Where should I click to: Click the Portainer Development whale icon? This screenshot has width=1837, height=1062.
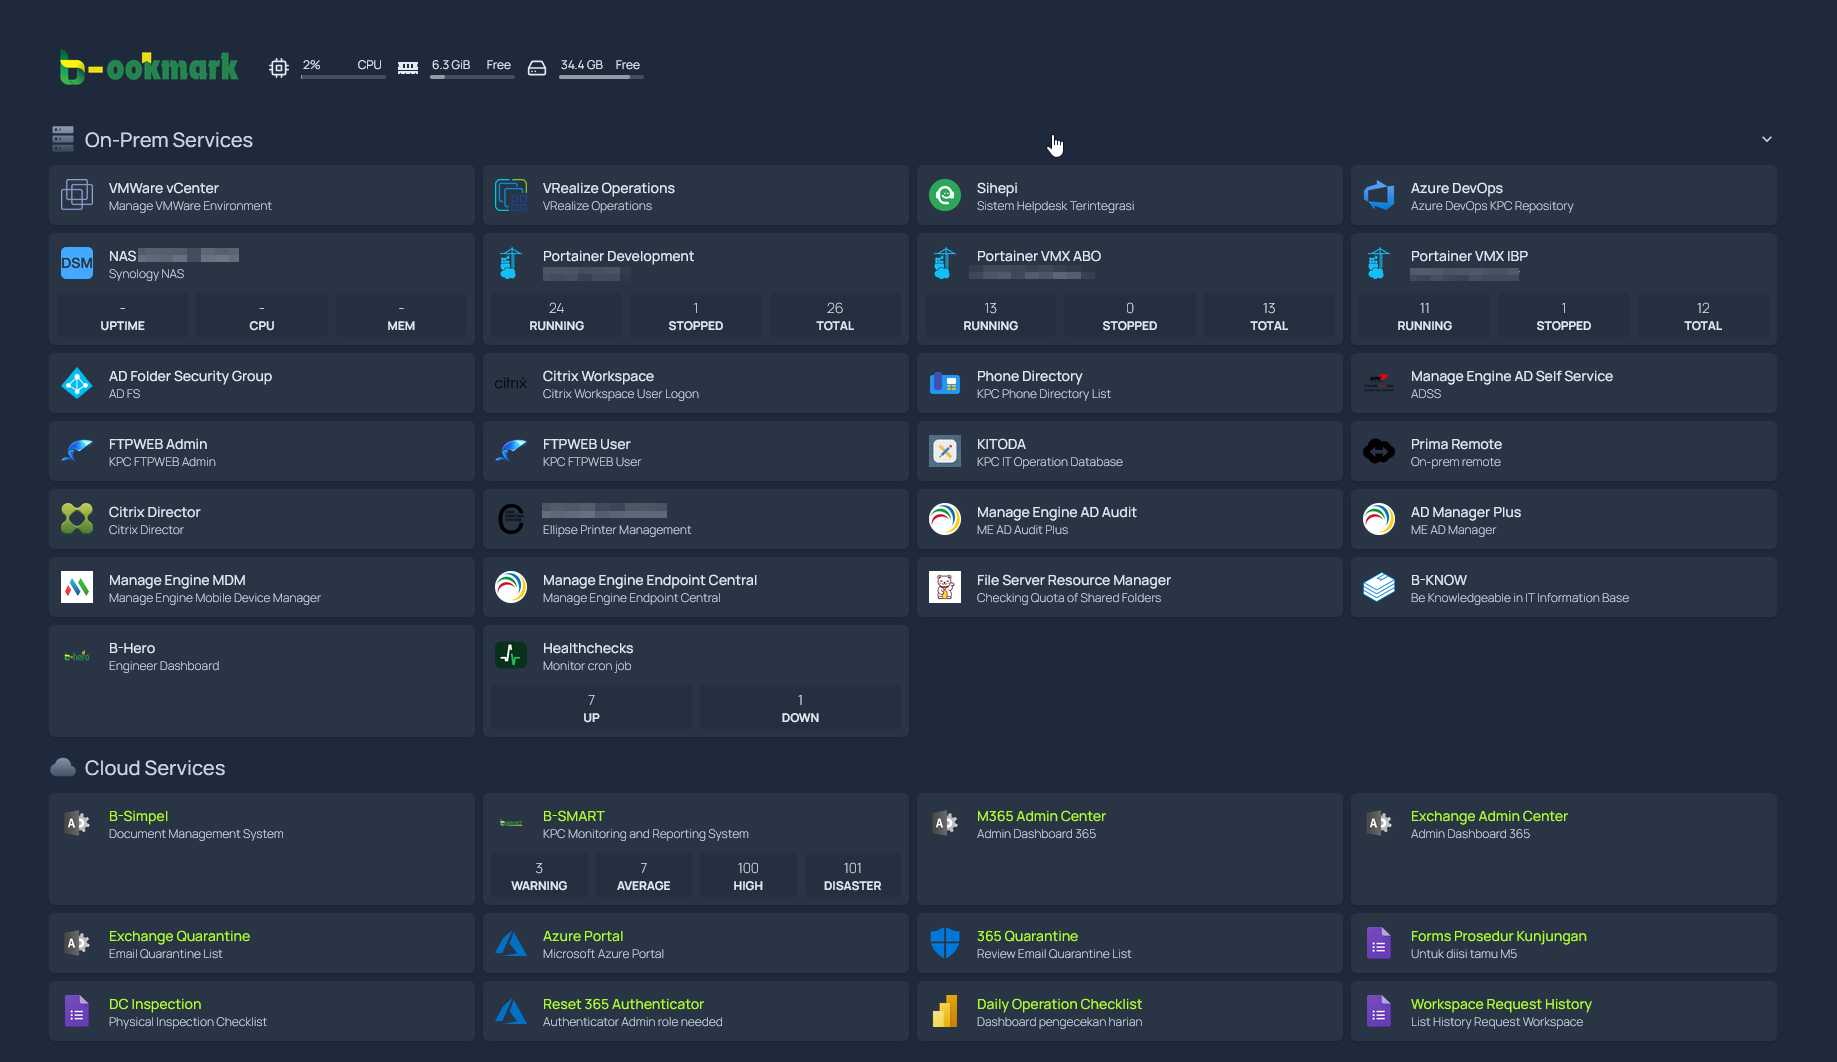(511, 263)
